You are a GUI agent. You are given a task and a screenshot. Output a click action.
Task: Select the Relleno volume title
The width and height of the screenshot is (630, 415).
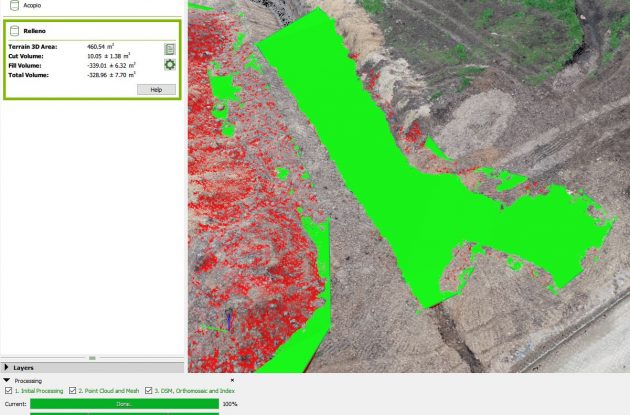(36, 31)
